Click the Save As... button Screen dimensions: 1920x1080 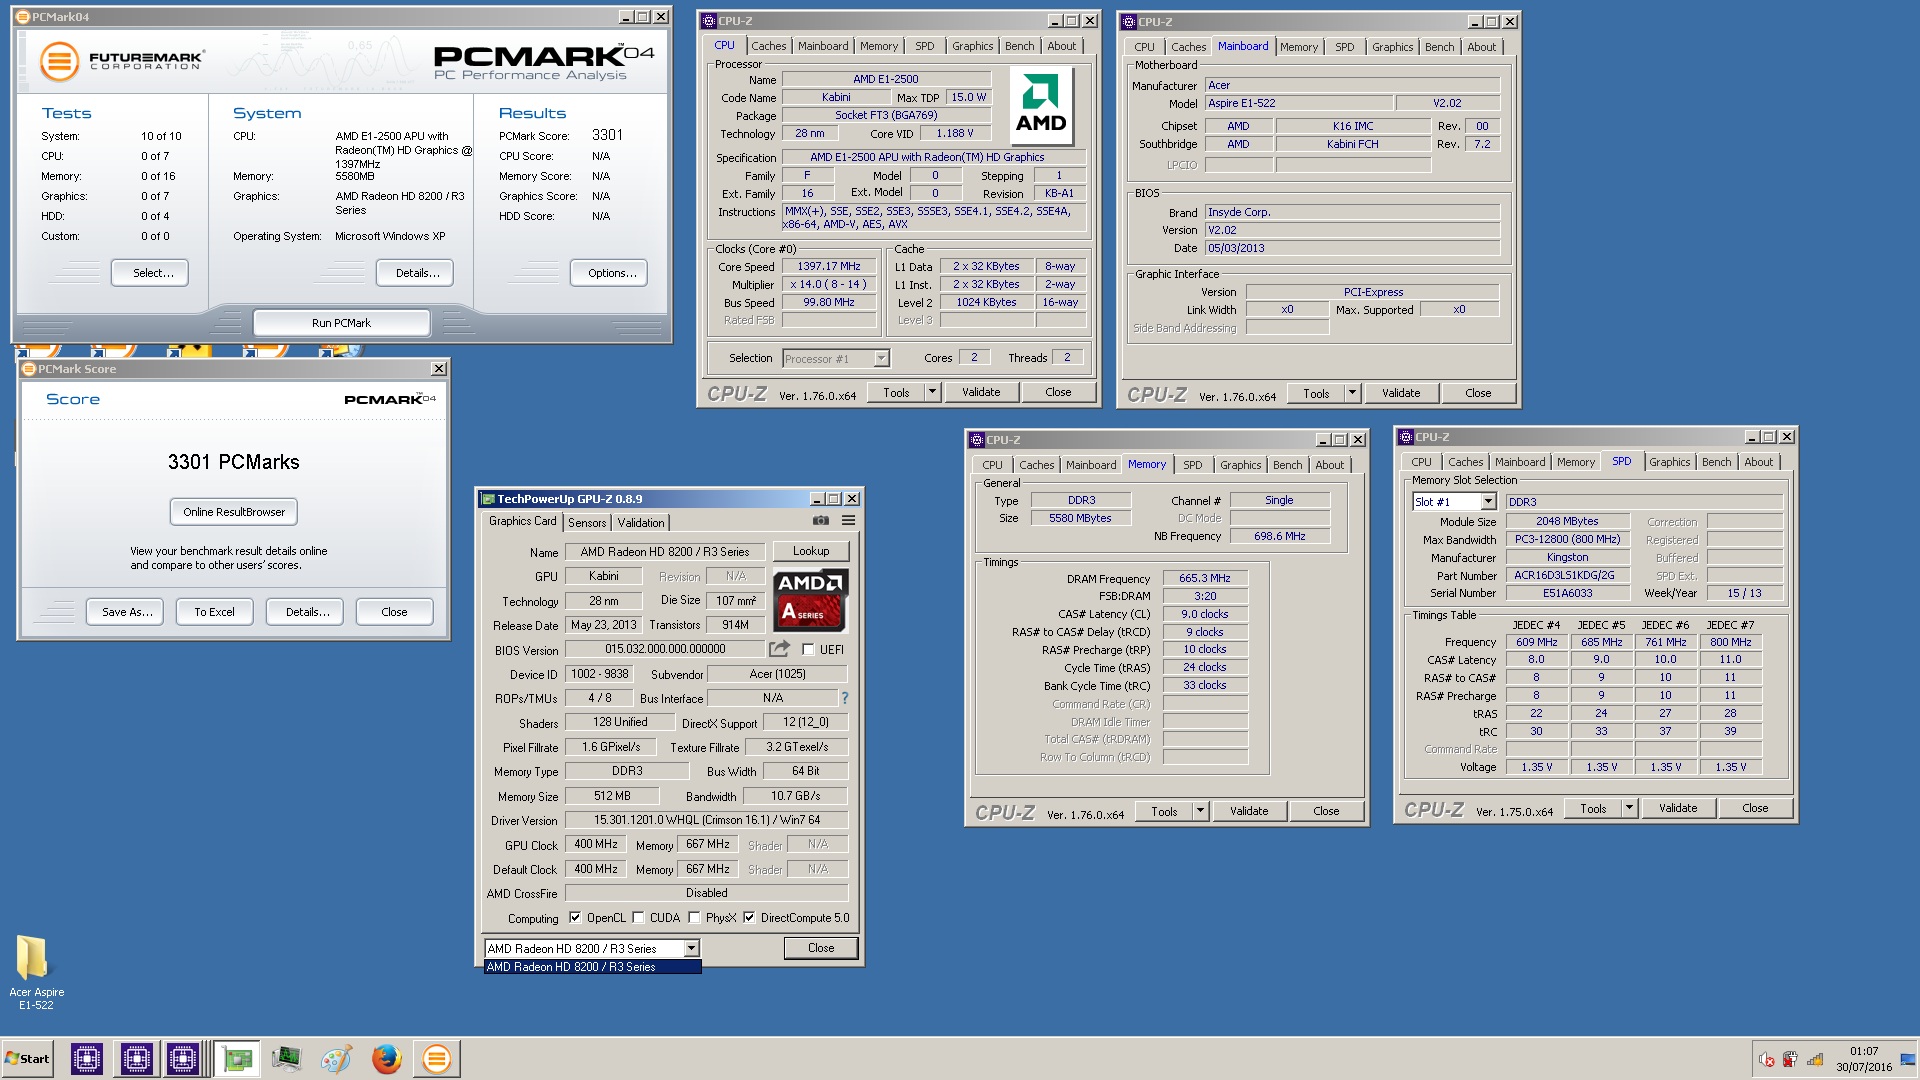point(127,612)
